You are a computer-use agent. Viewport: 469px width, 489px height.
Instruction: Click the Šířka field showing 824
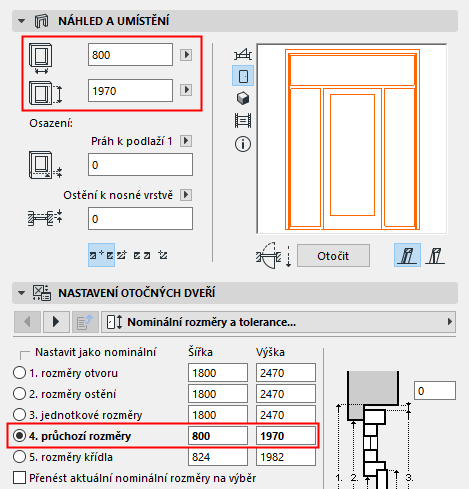pyautogui.click(x=218, y=457)
